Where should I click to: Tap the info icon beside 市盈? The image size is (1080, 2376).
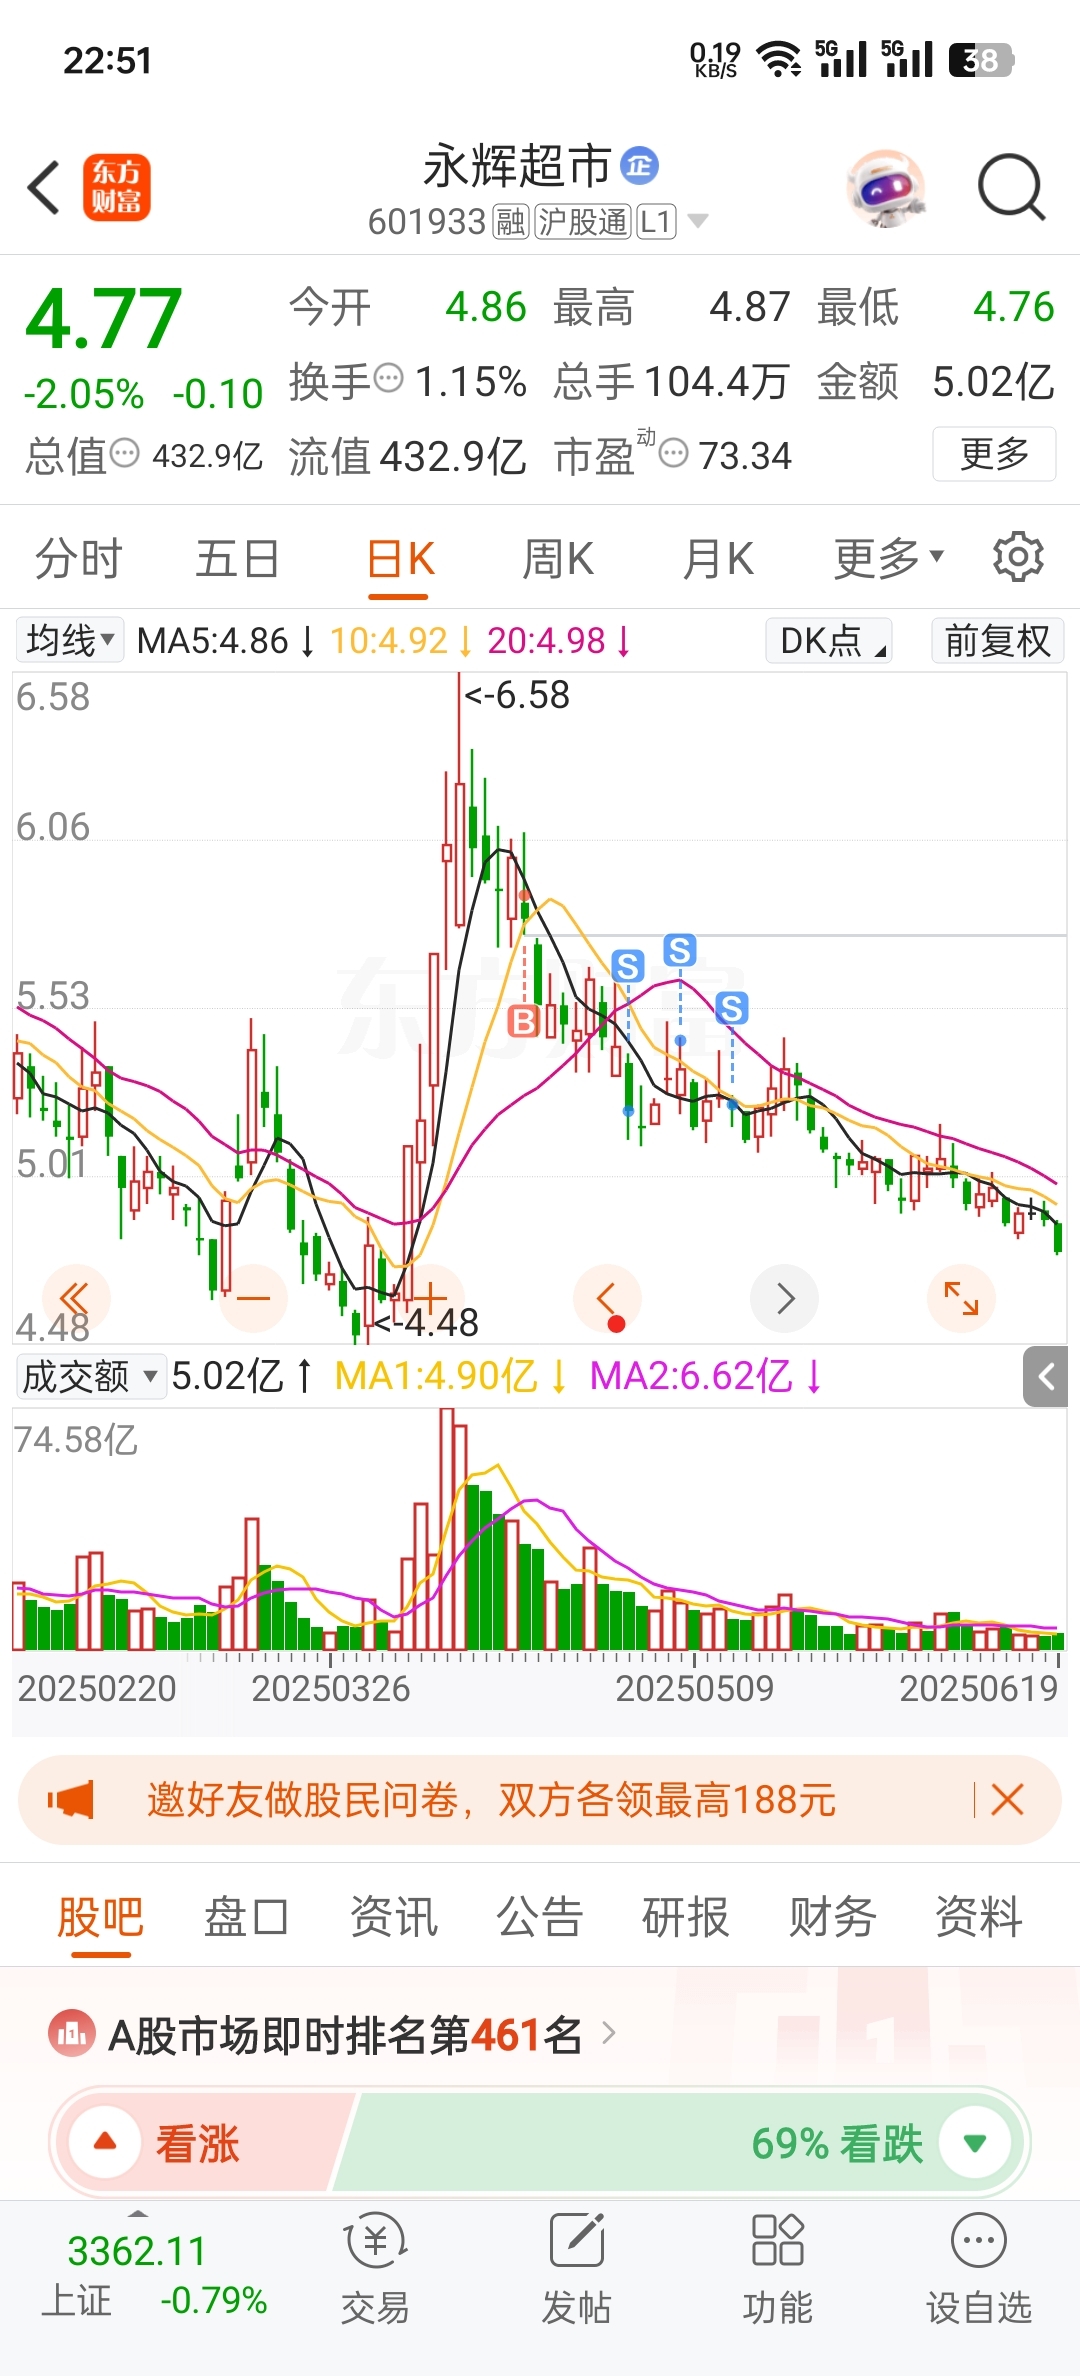tap(674, 453)
